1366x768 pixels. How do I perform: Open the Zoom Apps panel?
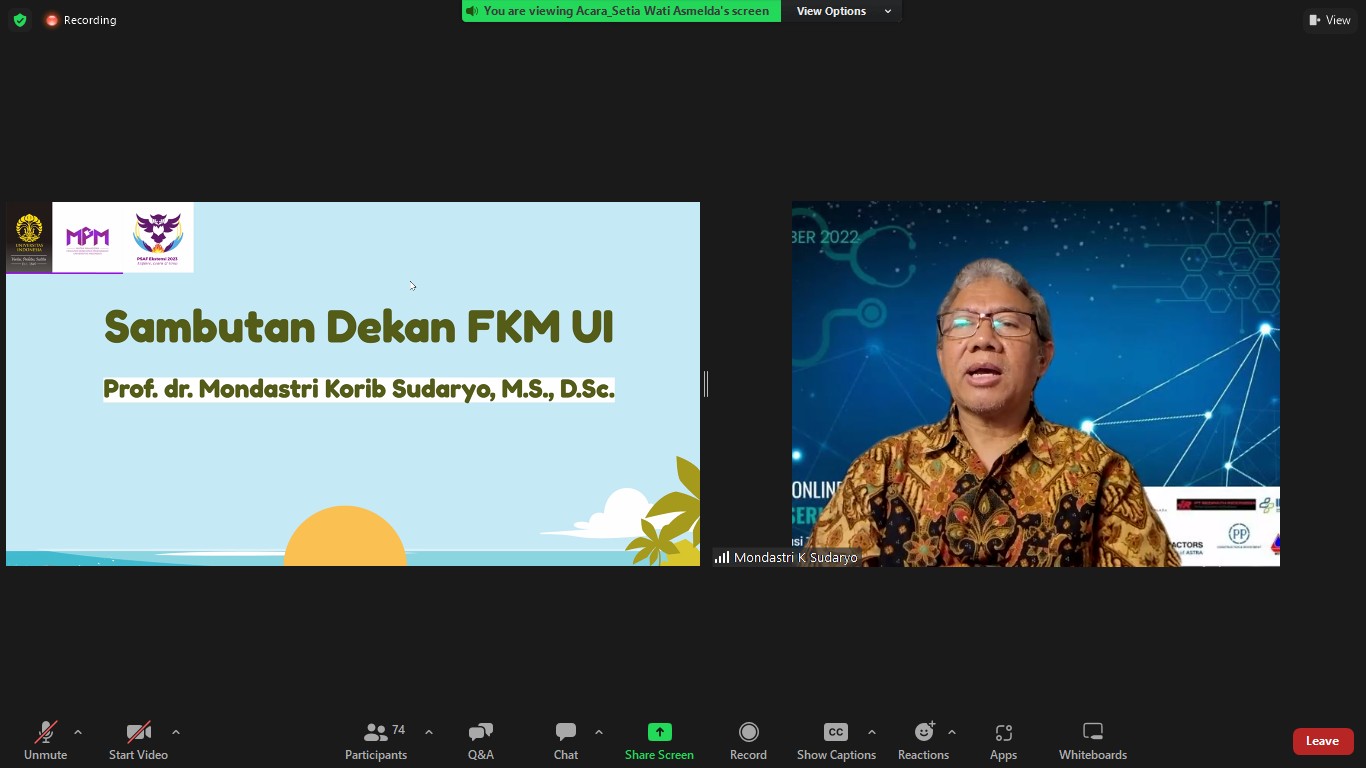coord(1002,740)
